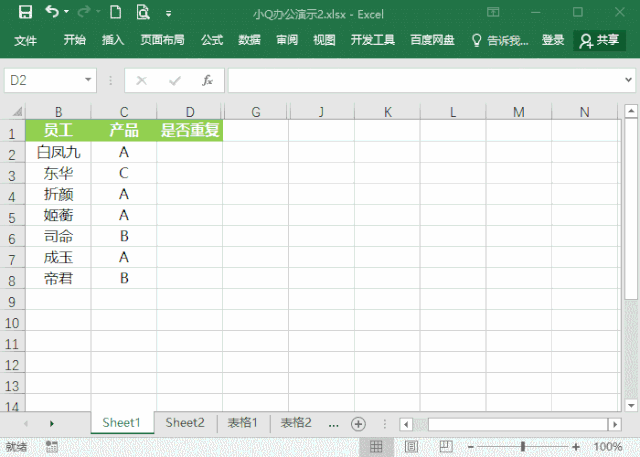Select cell containing 折颜

coord(58,194)
